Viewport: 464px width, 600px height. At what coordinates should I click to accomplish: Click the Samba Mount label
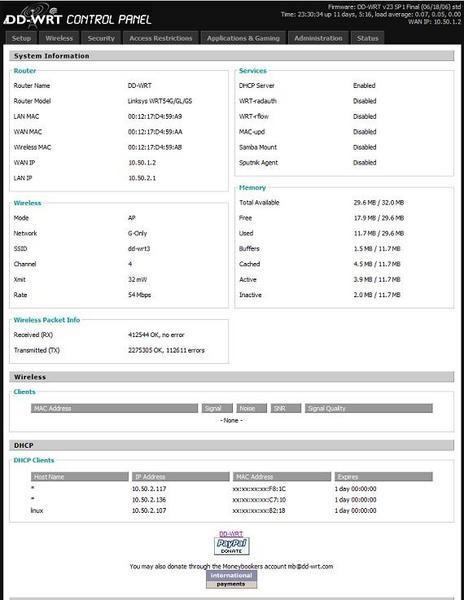tap(258, 147)
